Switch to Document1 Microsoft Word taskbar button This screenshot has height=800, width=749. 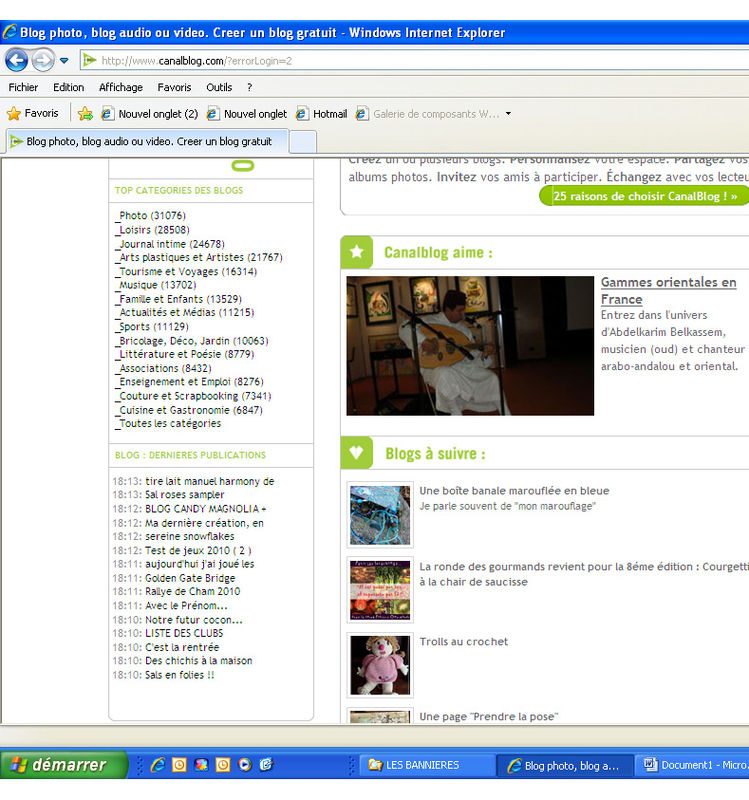692,765
